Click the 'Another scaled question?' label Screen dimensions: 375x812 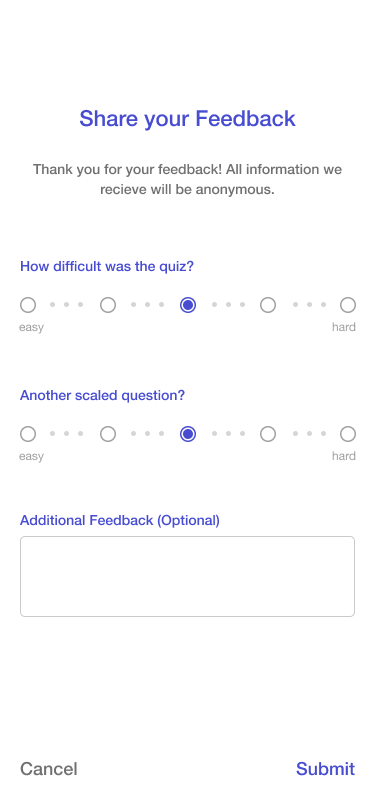point(102,396)
